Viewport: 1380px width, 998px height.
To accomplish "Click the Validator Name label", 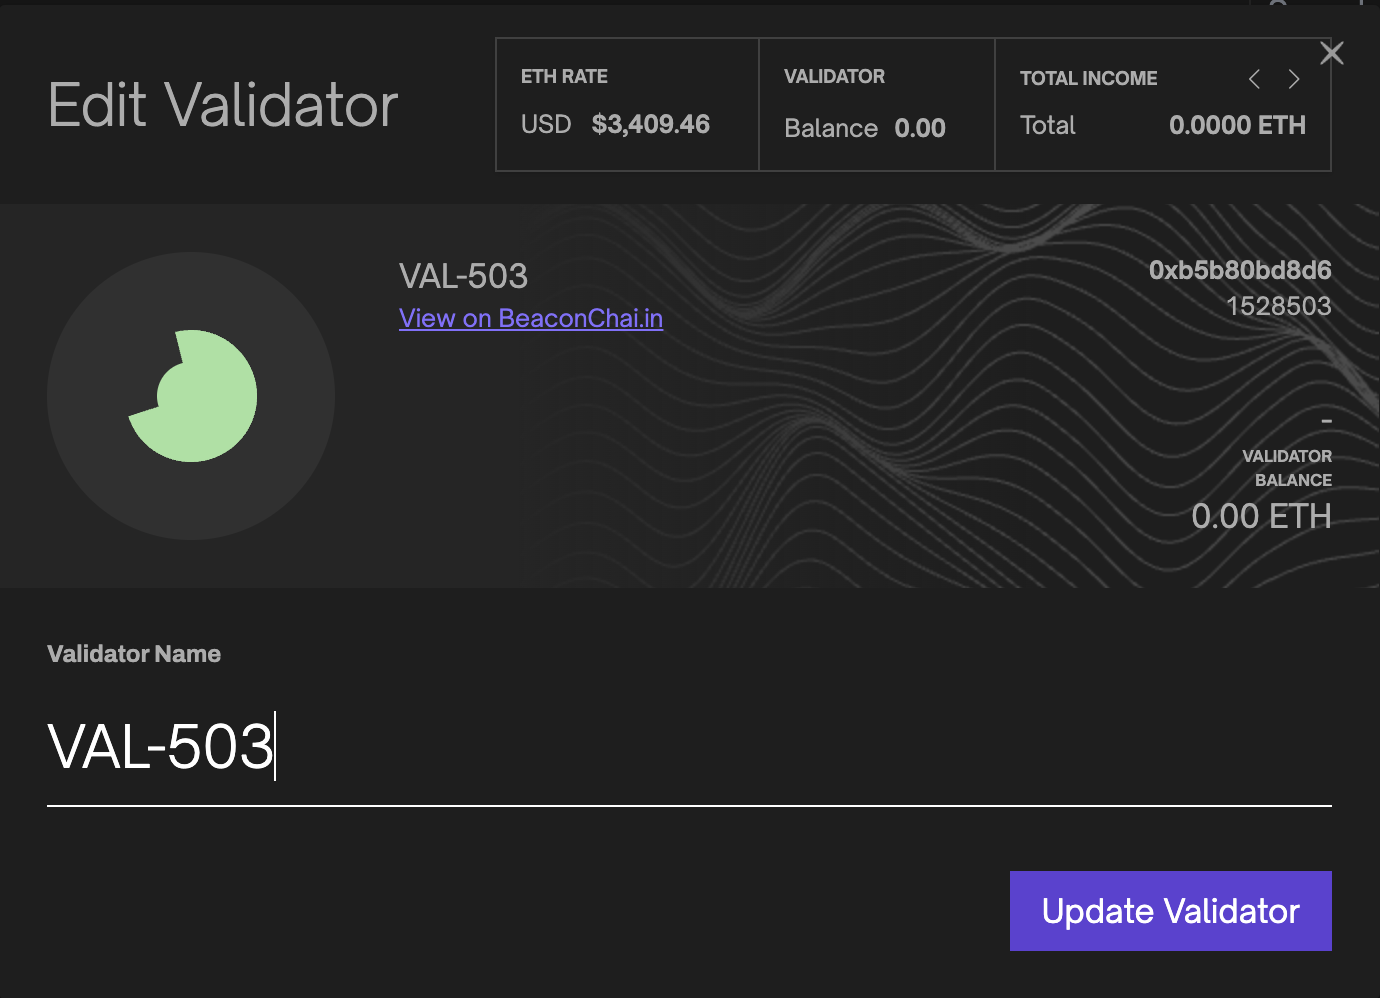I will point(134,654).
